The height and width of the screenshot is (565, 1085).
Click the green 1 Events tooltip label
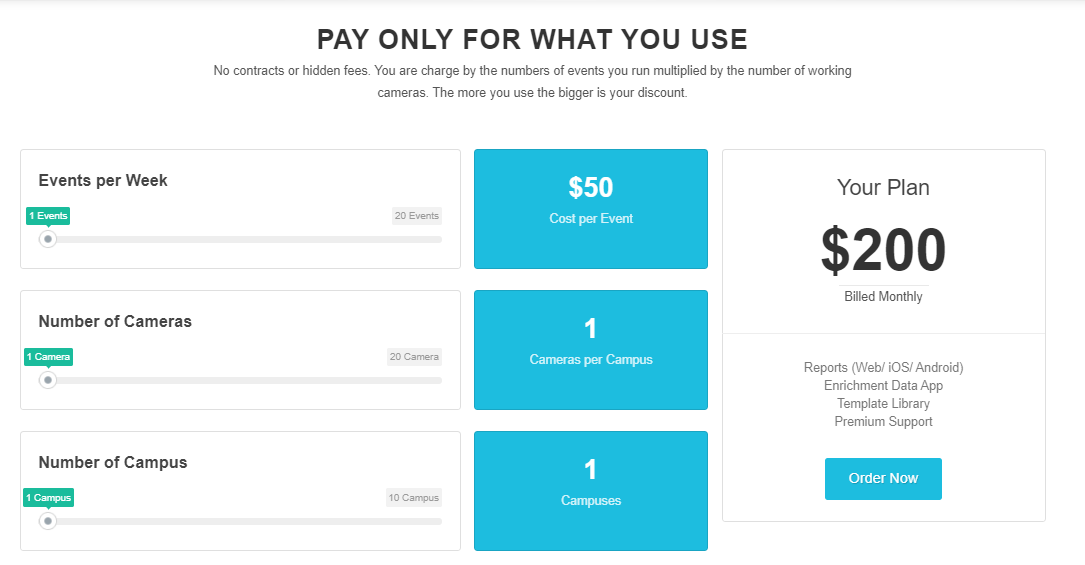48,215
